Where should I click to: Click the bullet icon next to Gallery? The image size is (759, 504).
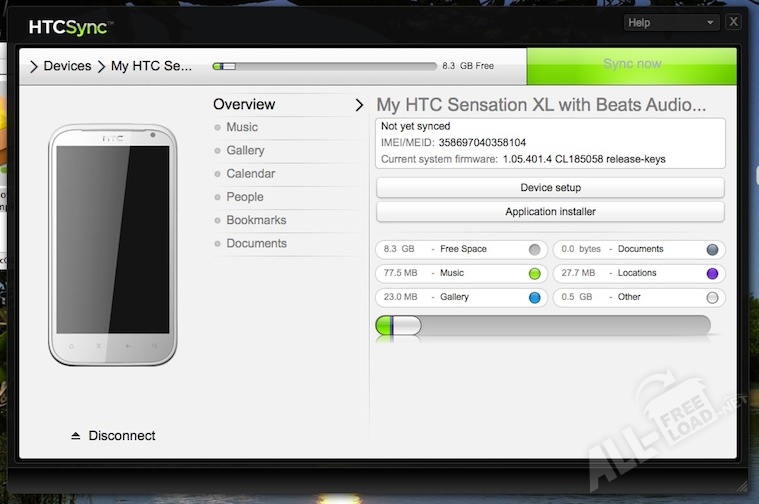(x=218, y=151)
